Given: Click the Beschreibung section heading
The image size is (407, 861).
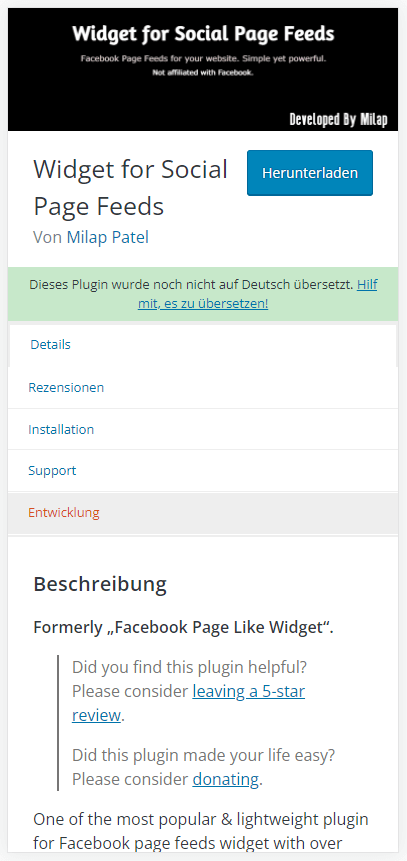Looking at the screenshot, I should [100, 584].
